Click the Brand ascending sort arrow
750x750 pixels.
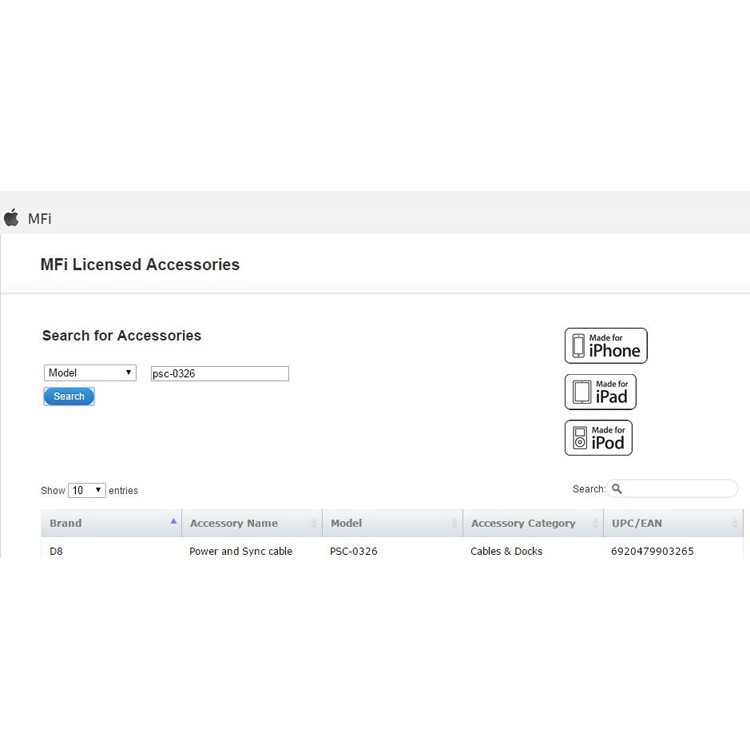pyautogui.click(x=174, y=521)
